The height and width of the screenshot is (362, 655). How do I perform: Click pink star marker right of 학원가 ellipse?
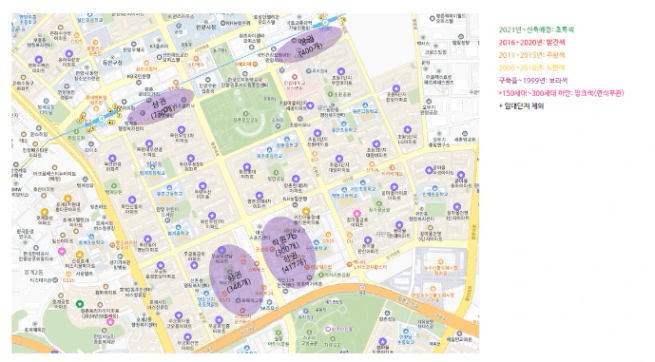tap(357, 214)
